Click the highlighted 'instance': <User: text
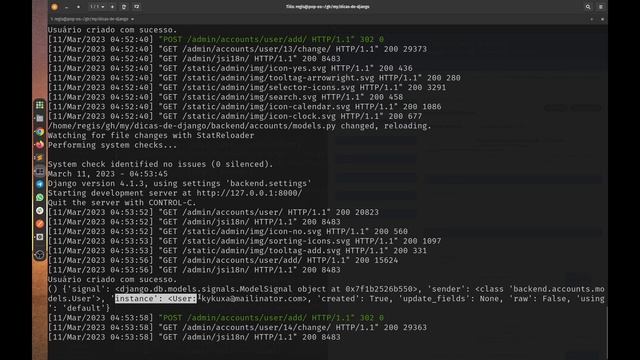This screenshot has height=360, width=640. click(x=156, y=299)
